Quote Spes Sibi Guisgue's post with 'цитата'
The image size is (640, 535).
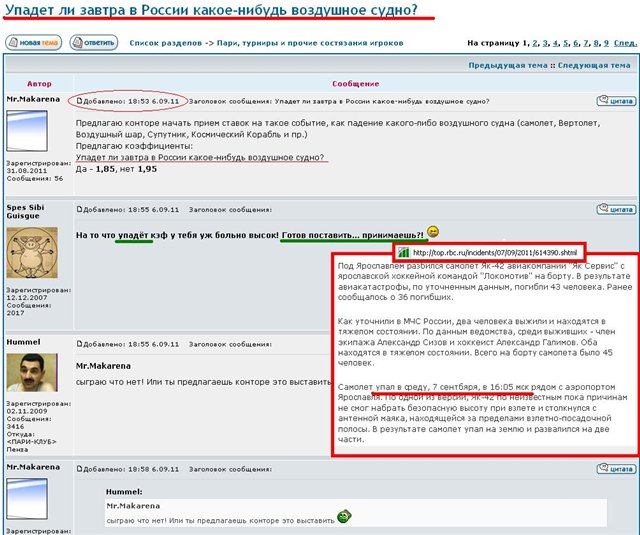click(x=616, y=209)
